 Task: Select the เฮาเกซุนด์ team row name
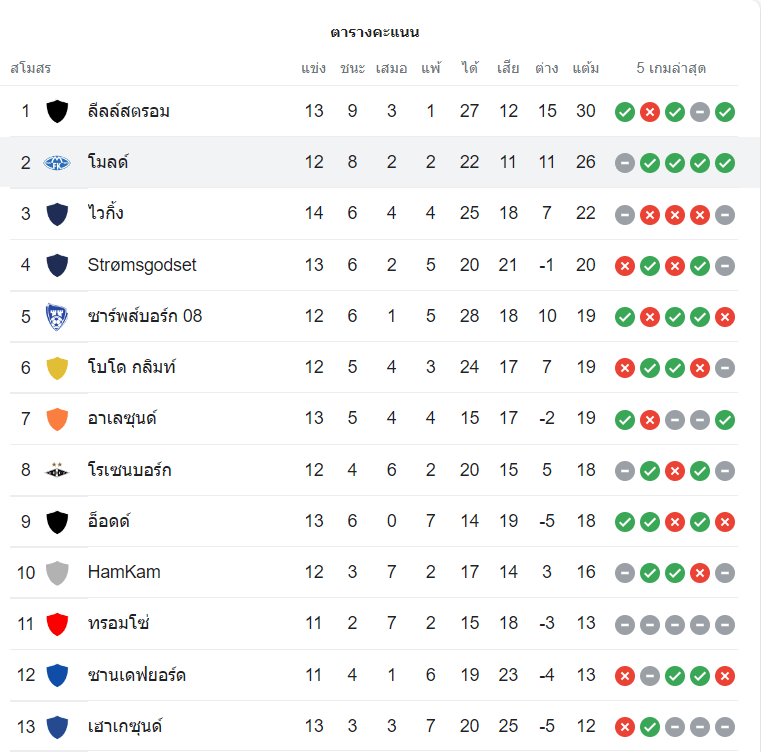(x=125, y=726)
